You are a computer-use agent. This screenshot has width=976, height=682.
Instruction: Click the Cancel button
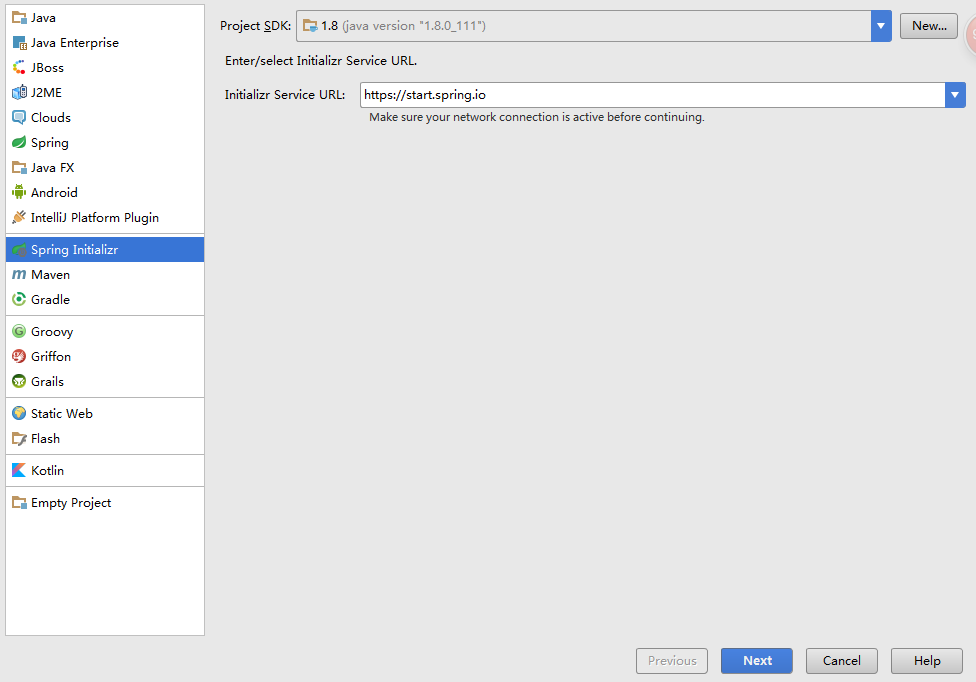tap(842, 661)
